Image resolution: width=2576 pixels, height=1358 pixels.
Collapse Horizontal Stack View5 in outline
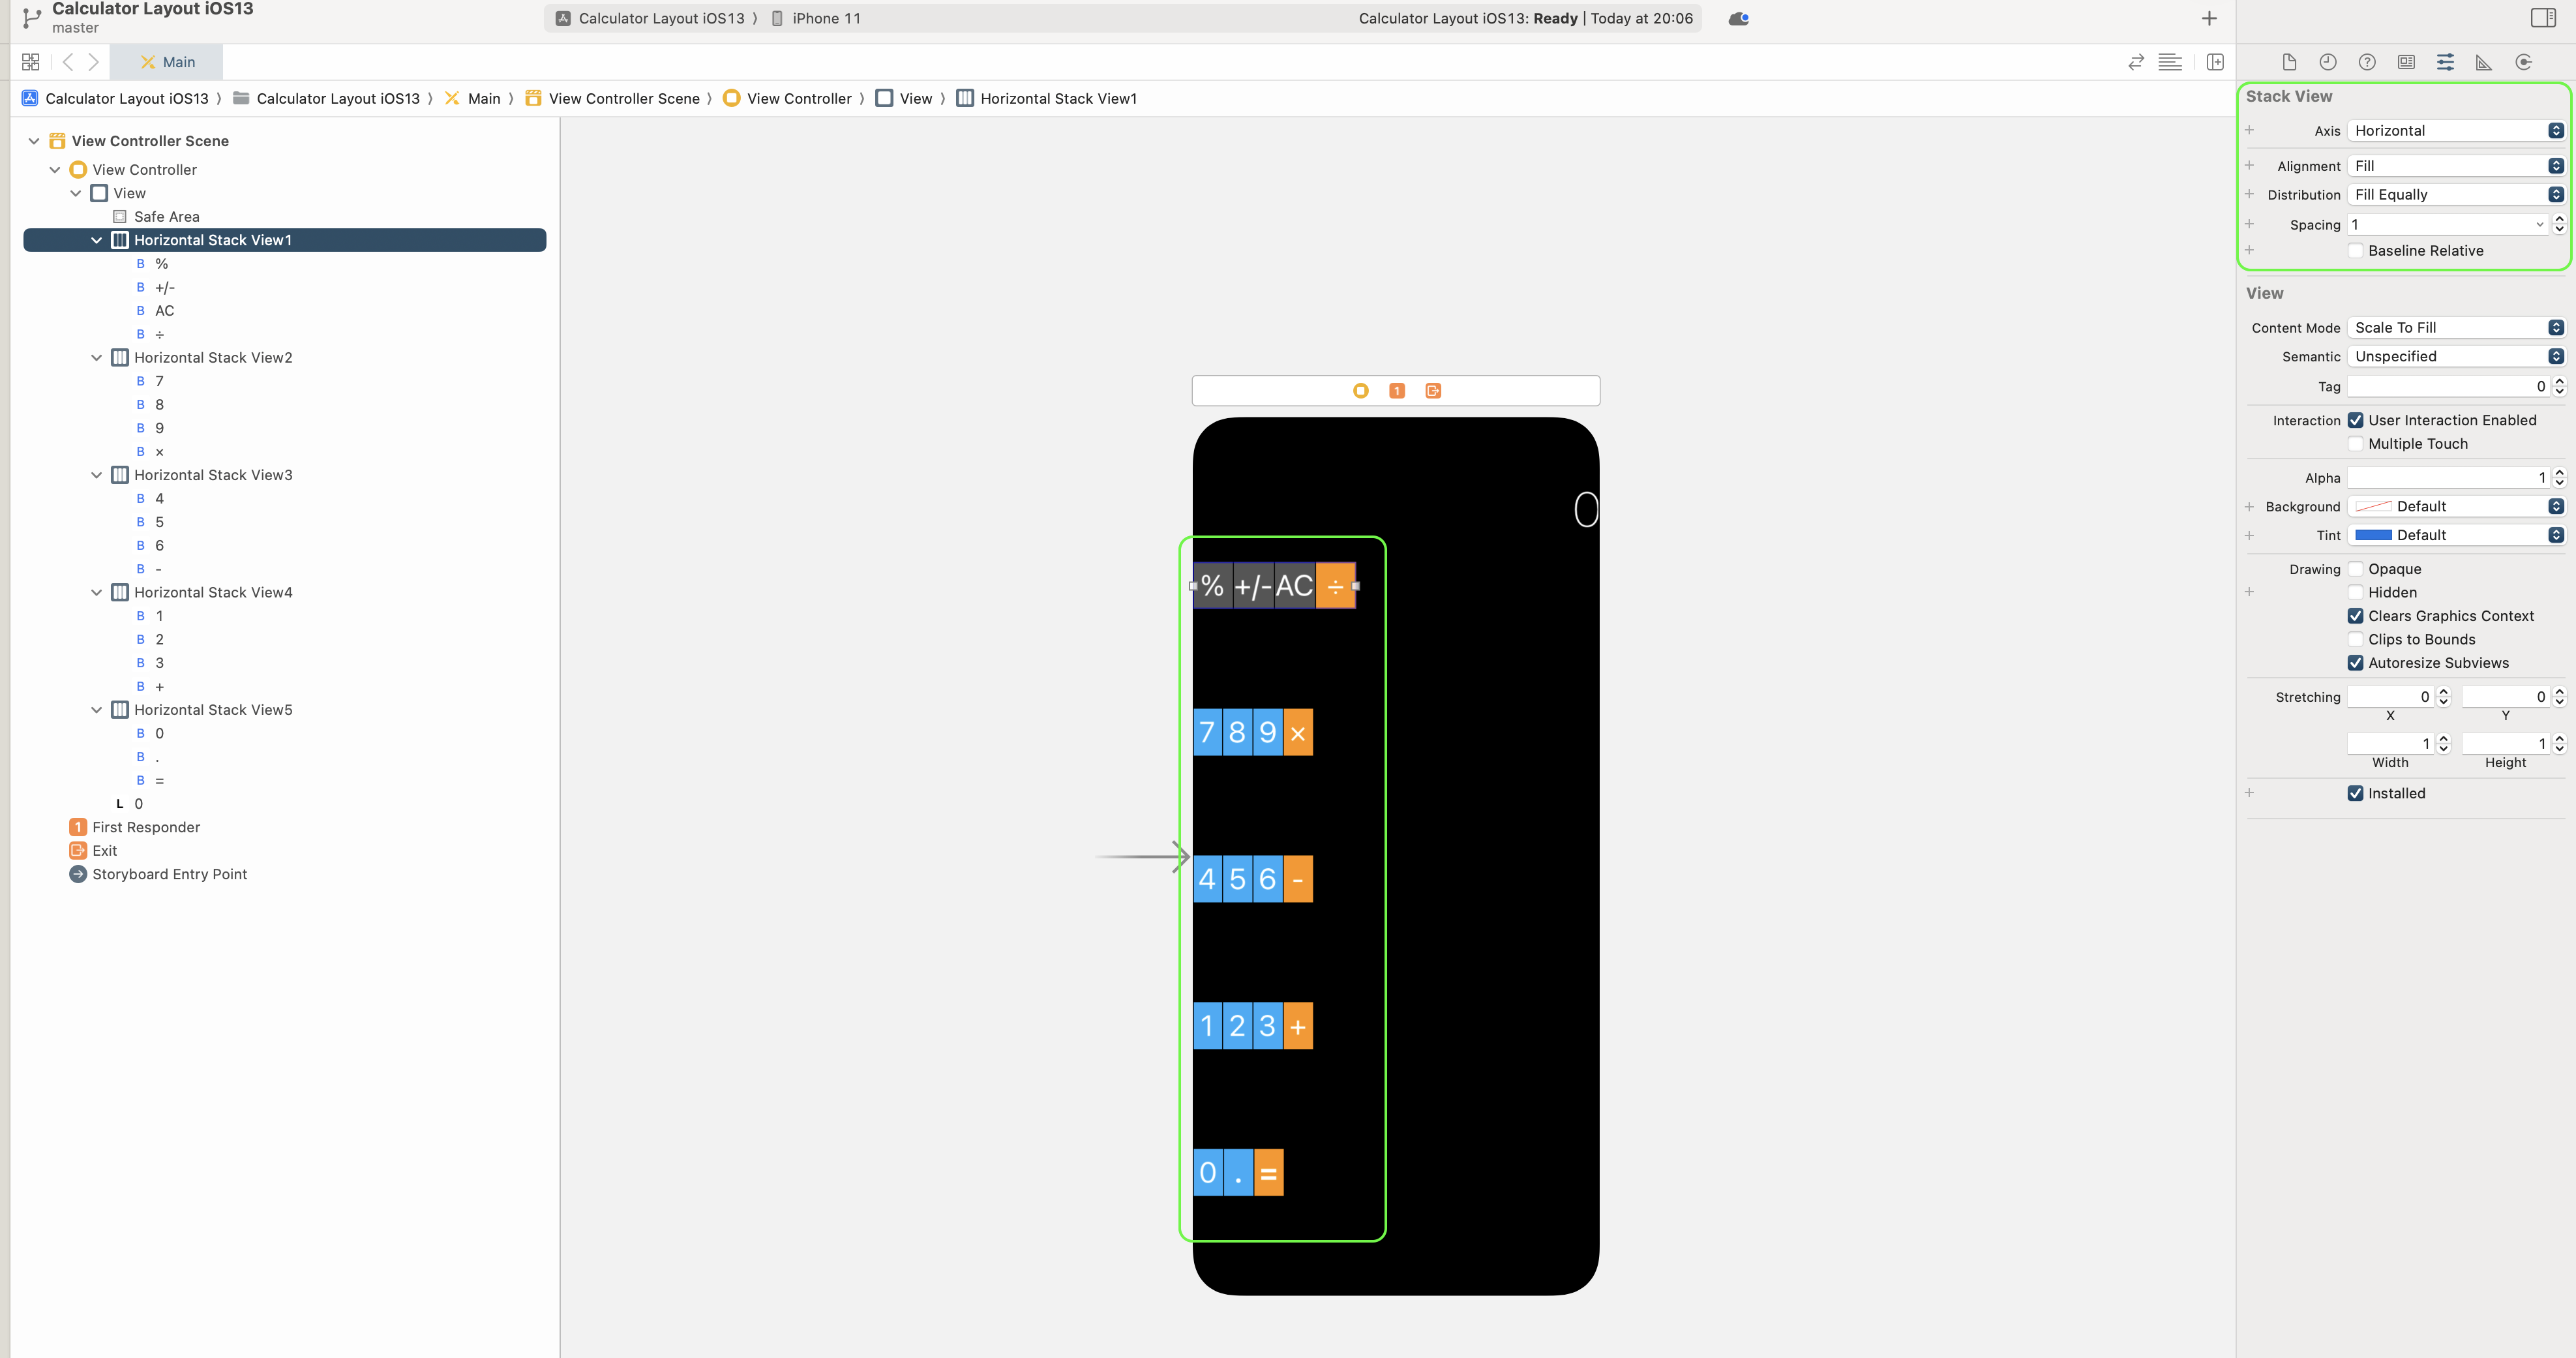pyautogui.click(x=96, y=710)
